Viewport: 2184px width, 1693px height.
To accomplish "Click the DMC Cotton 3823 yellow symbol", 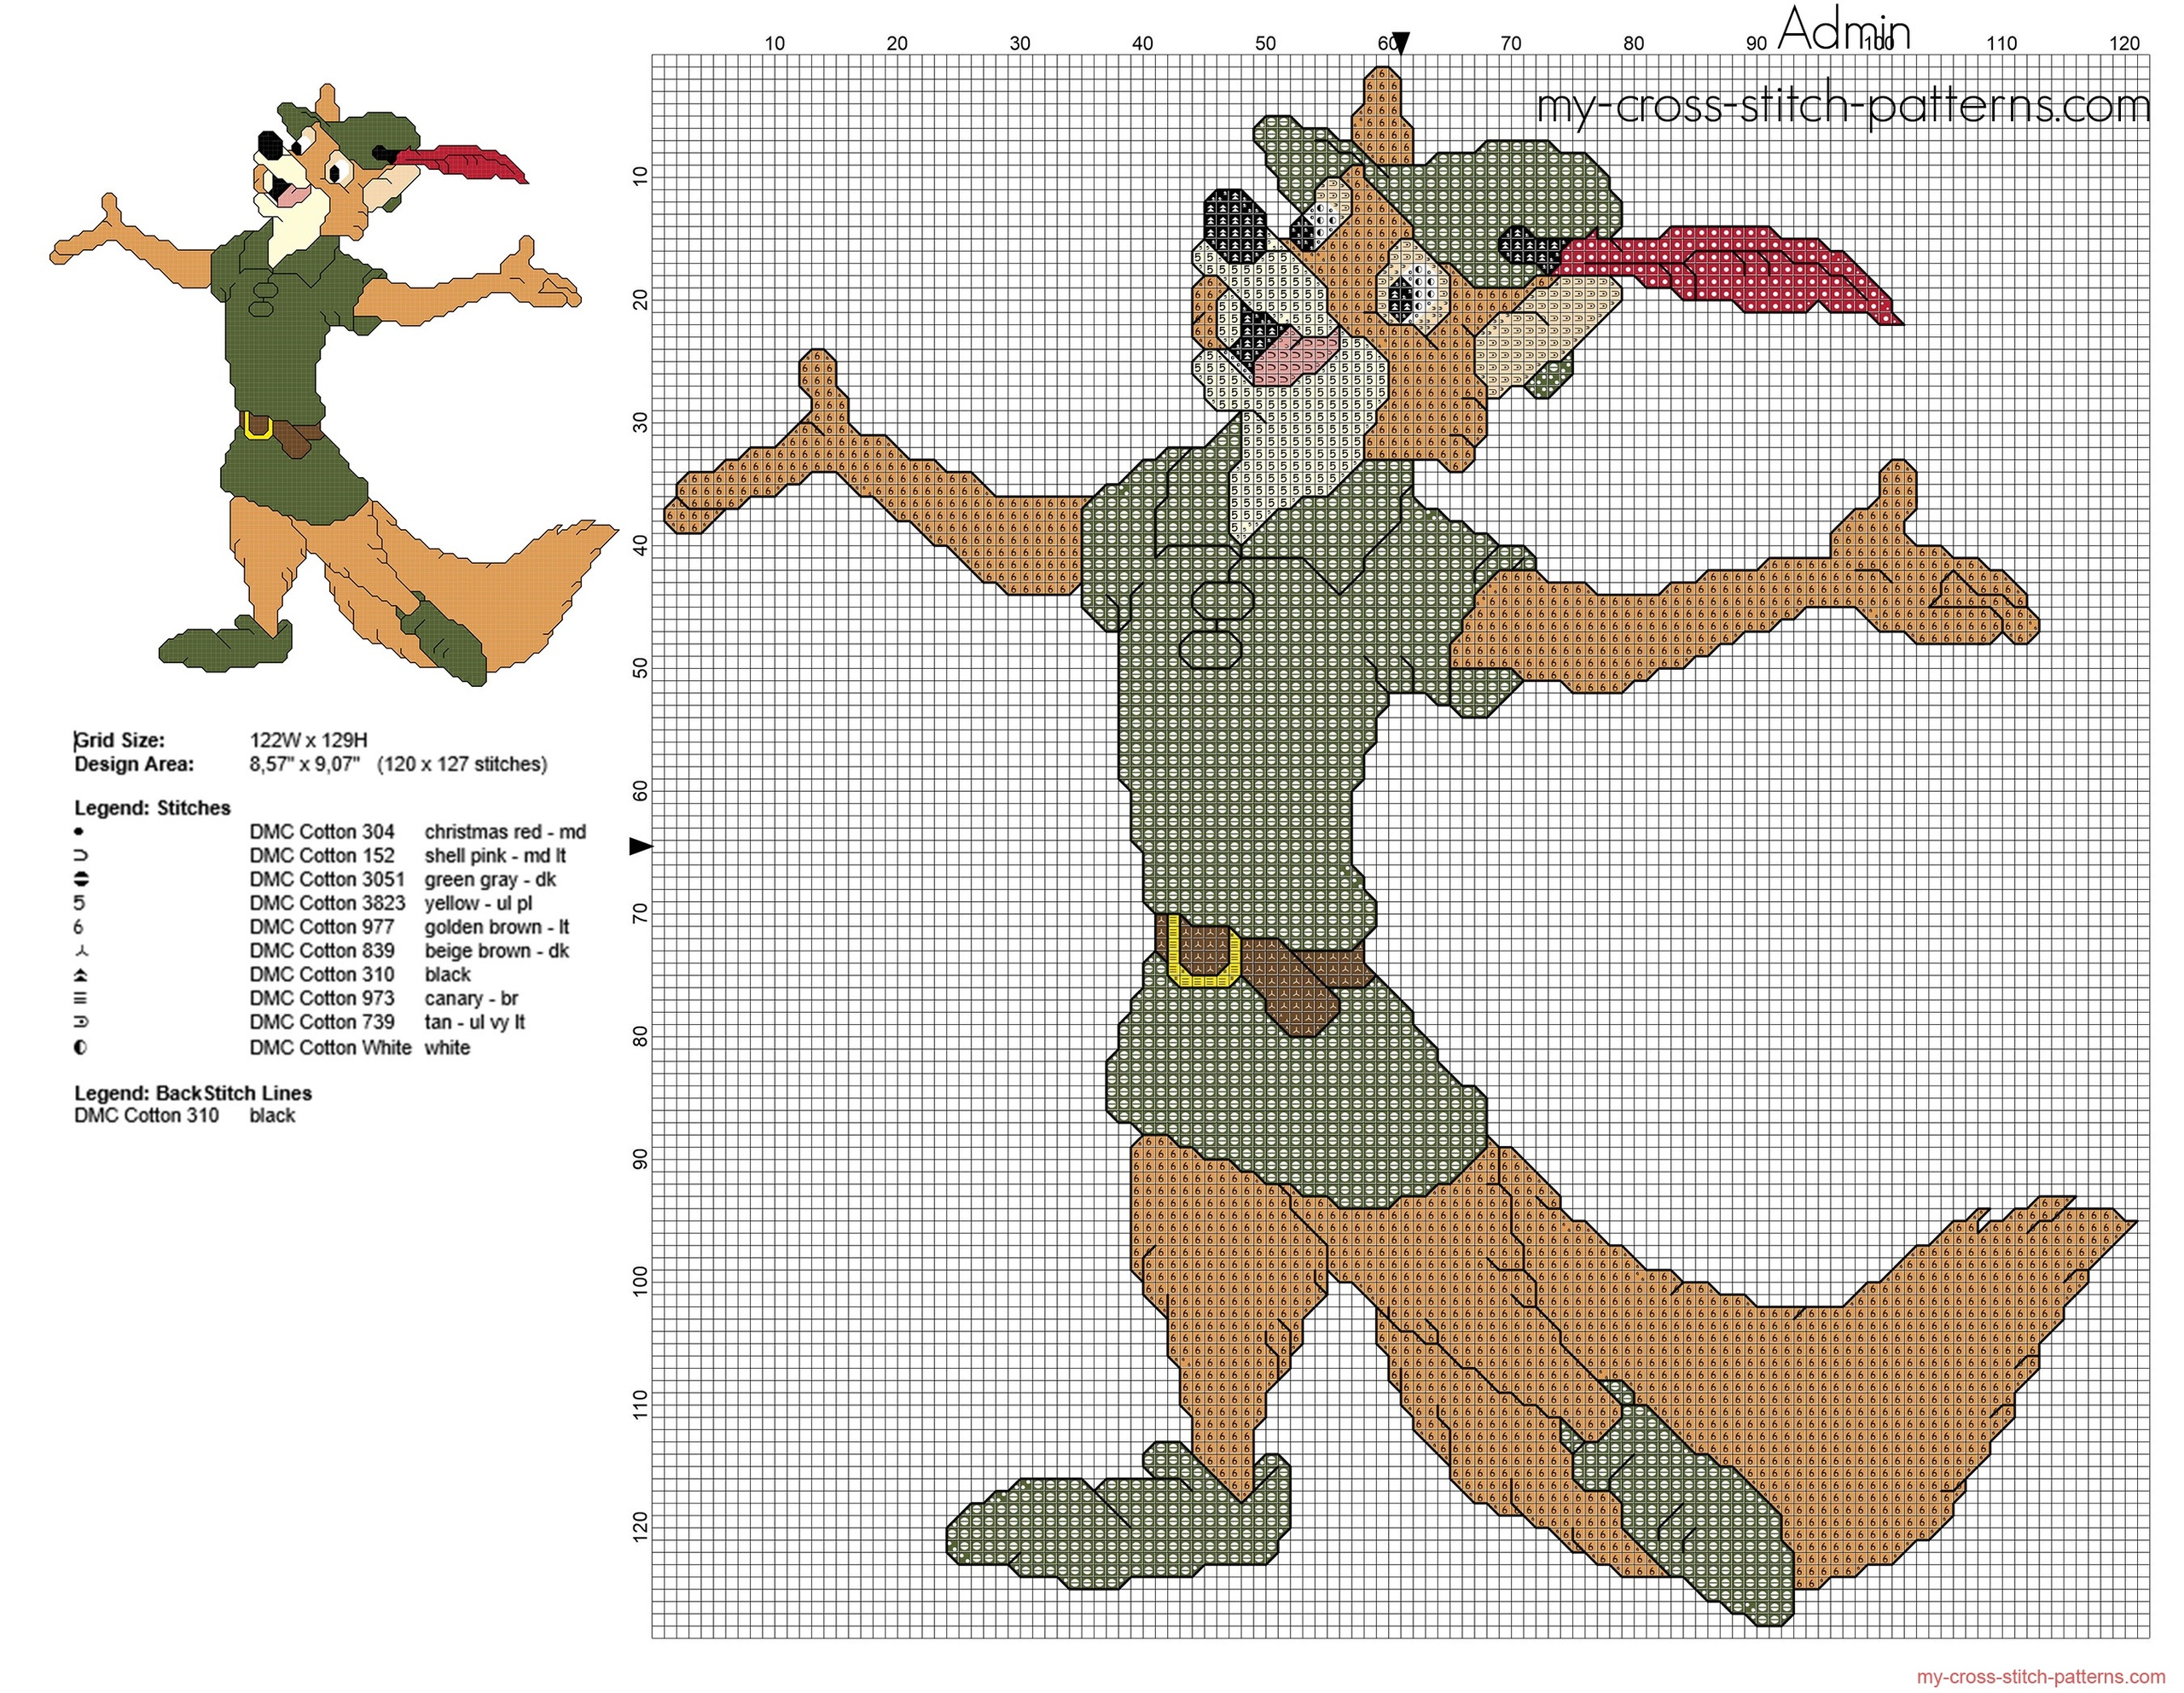I will point(80,903).
